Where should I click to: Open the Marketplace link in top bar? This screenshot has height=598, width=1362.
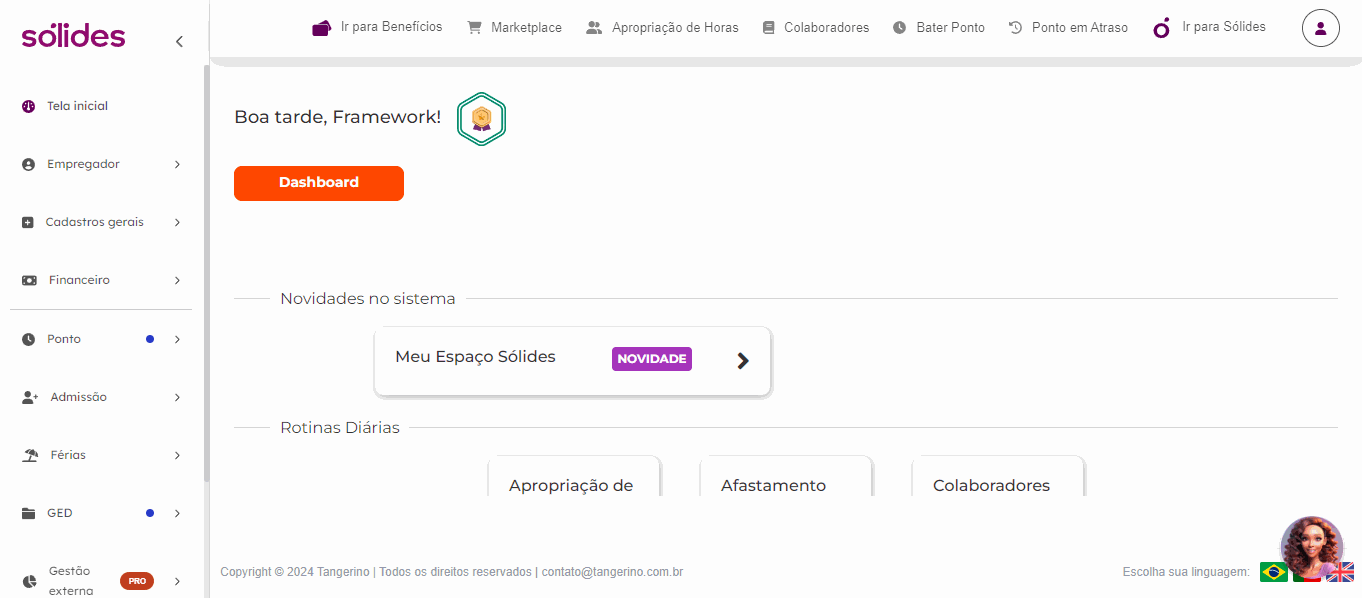[526, 28]
